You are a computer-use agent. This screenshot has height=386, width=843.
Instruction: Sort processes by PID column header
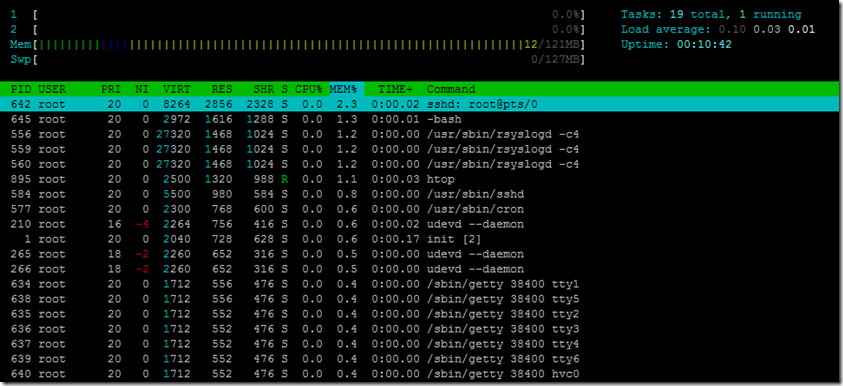[x=21, y=89]
